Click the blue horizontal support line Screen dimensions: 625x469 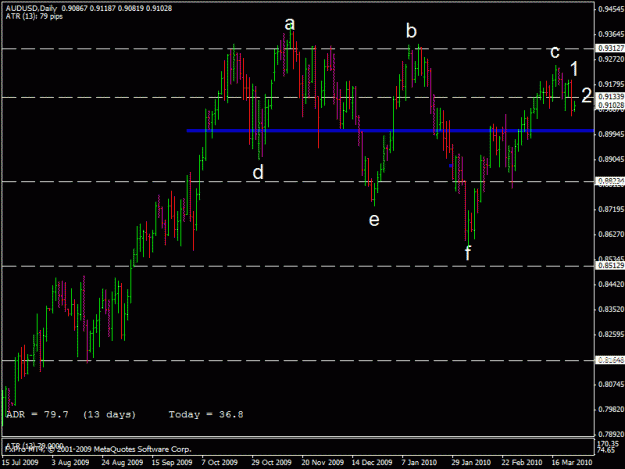tap(390, 130)
